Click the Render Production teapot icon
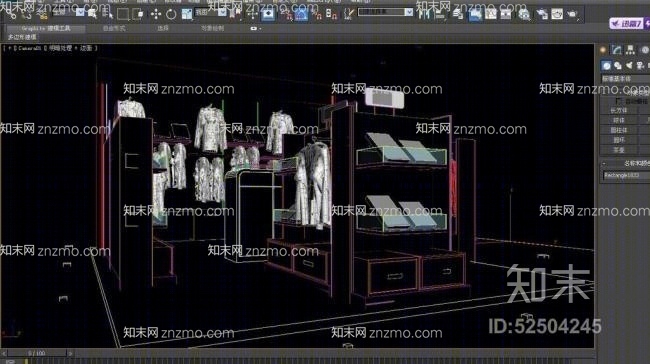The height and width of the screenshot is (364, 650). click(x=572, y=15)
